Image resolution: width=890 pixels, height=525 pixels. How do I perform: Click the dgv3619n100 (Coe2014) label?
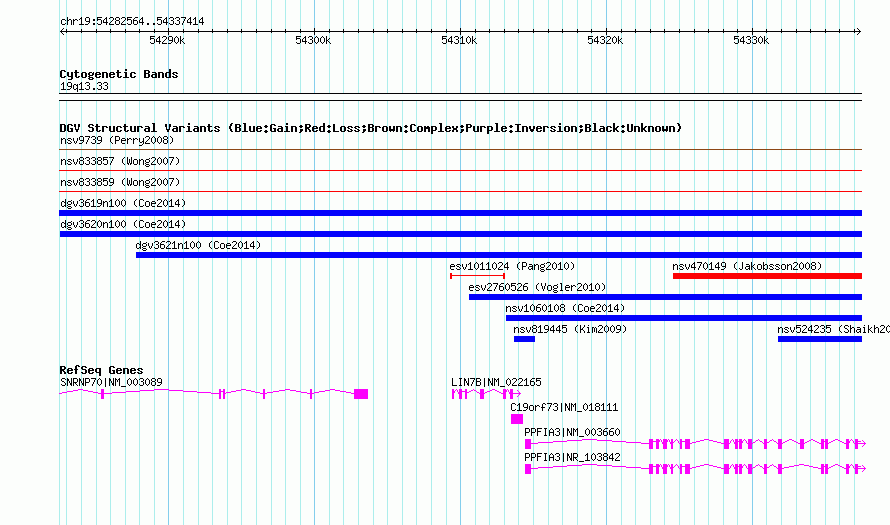click(x=123, y=203)
